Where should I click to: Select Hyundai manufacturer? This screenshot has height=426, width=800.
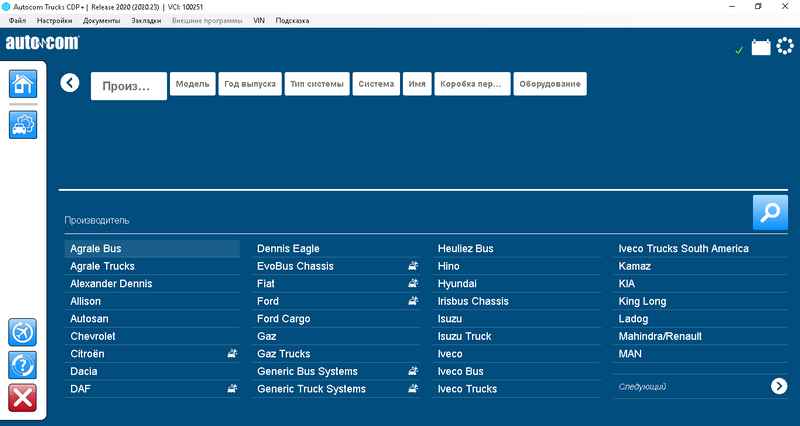[517, 284]
